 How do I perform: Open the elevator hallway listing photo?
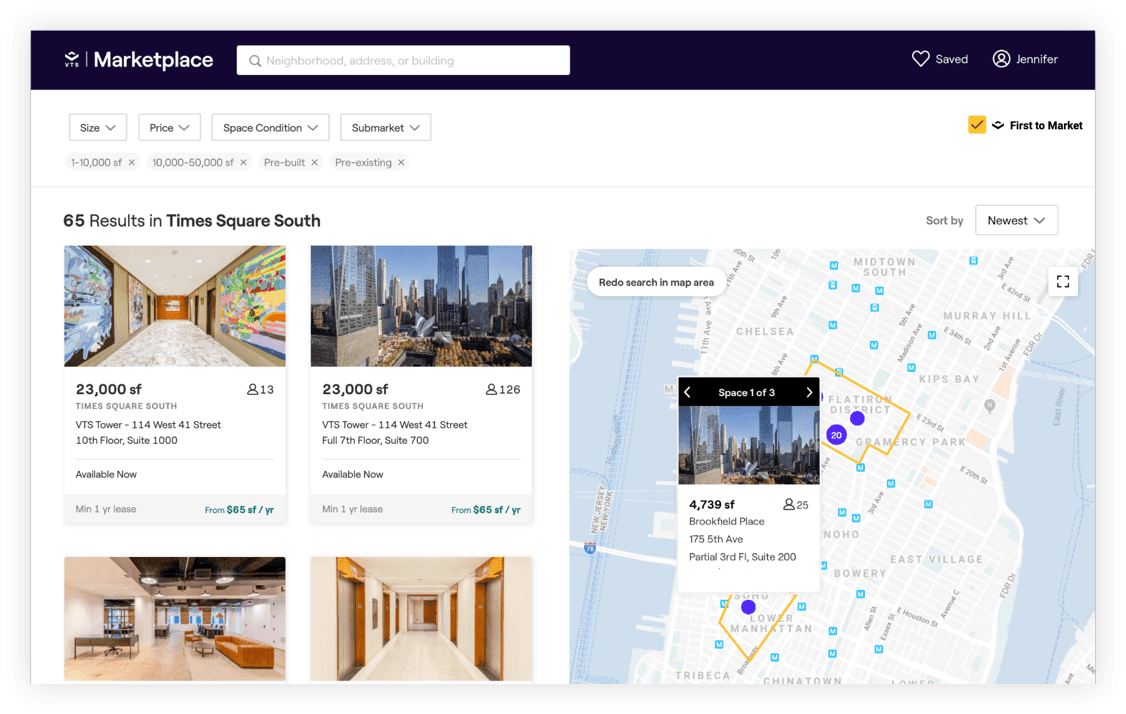click(x=422, y=619)
